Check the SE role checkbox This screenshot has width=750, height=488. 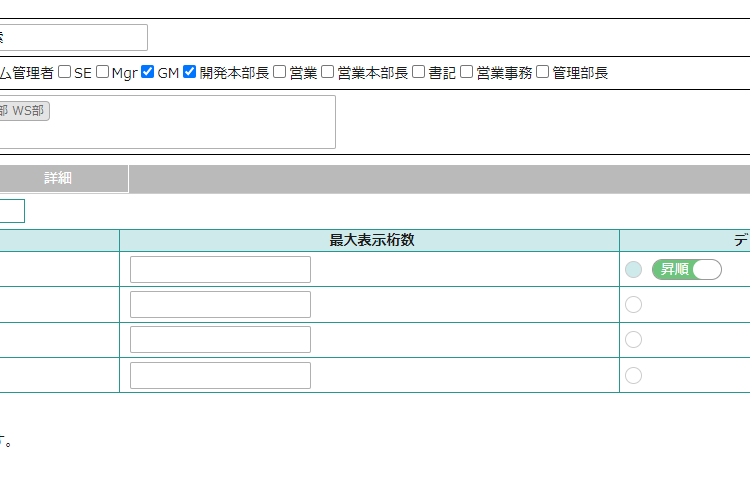click(x=65, y=72)
